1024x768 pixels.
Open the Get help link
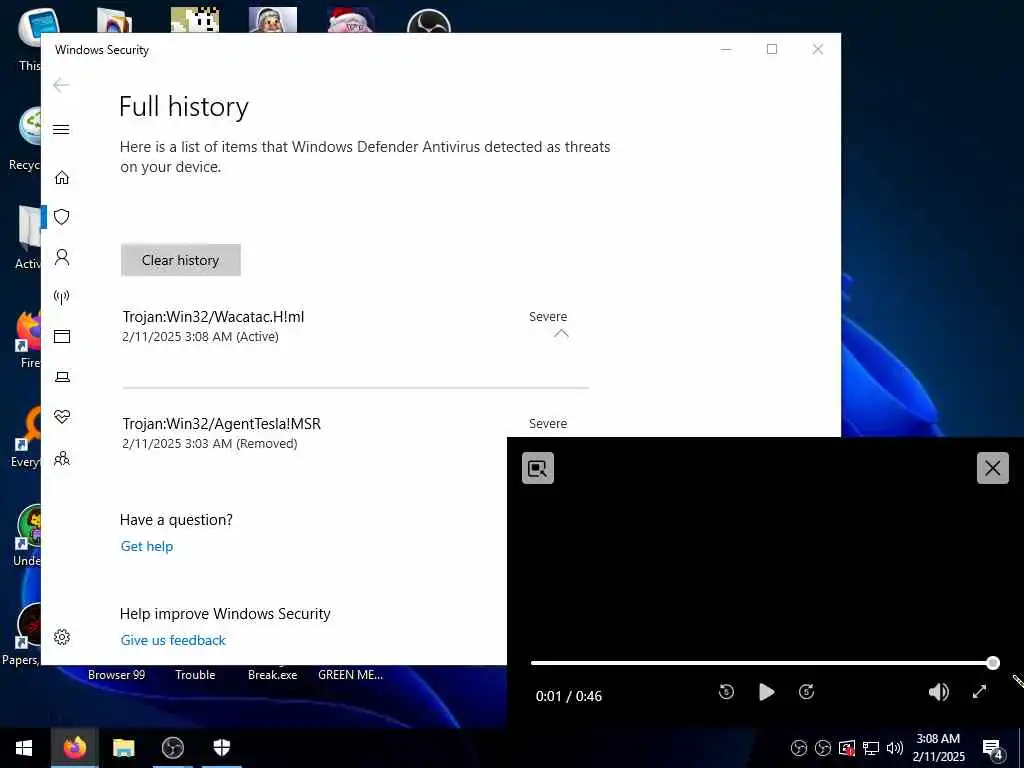coord(146,547)
